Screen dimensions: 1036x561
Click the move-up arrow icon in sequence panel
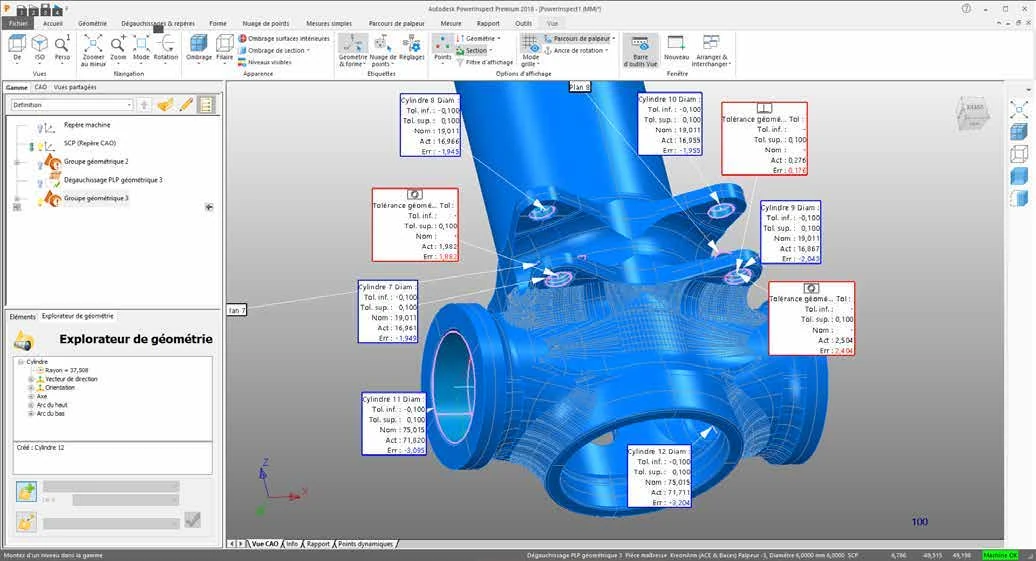(x=144, y=105)
